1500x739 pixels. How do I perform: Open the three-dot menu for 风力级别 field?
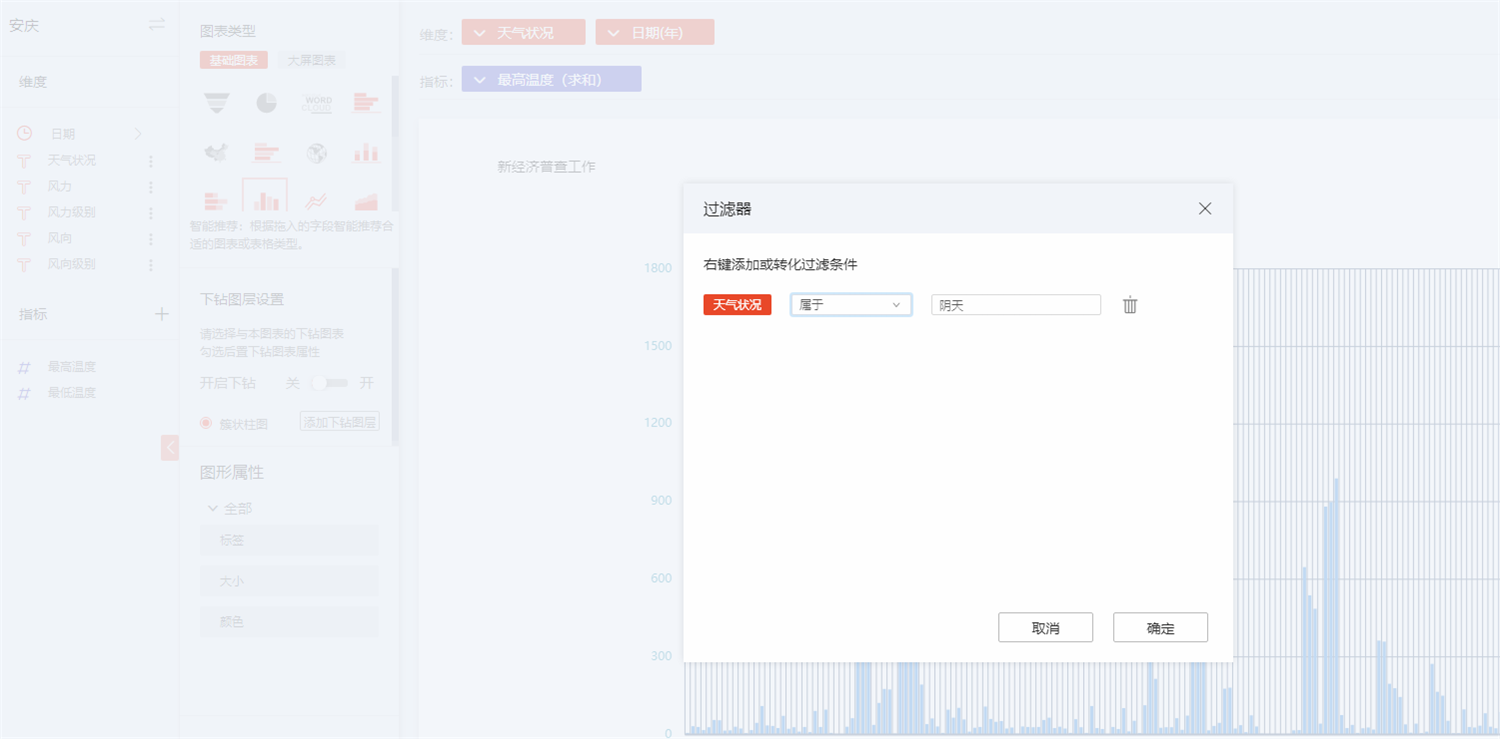151,212
